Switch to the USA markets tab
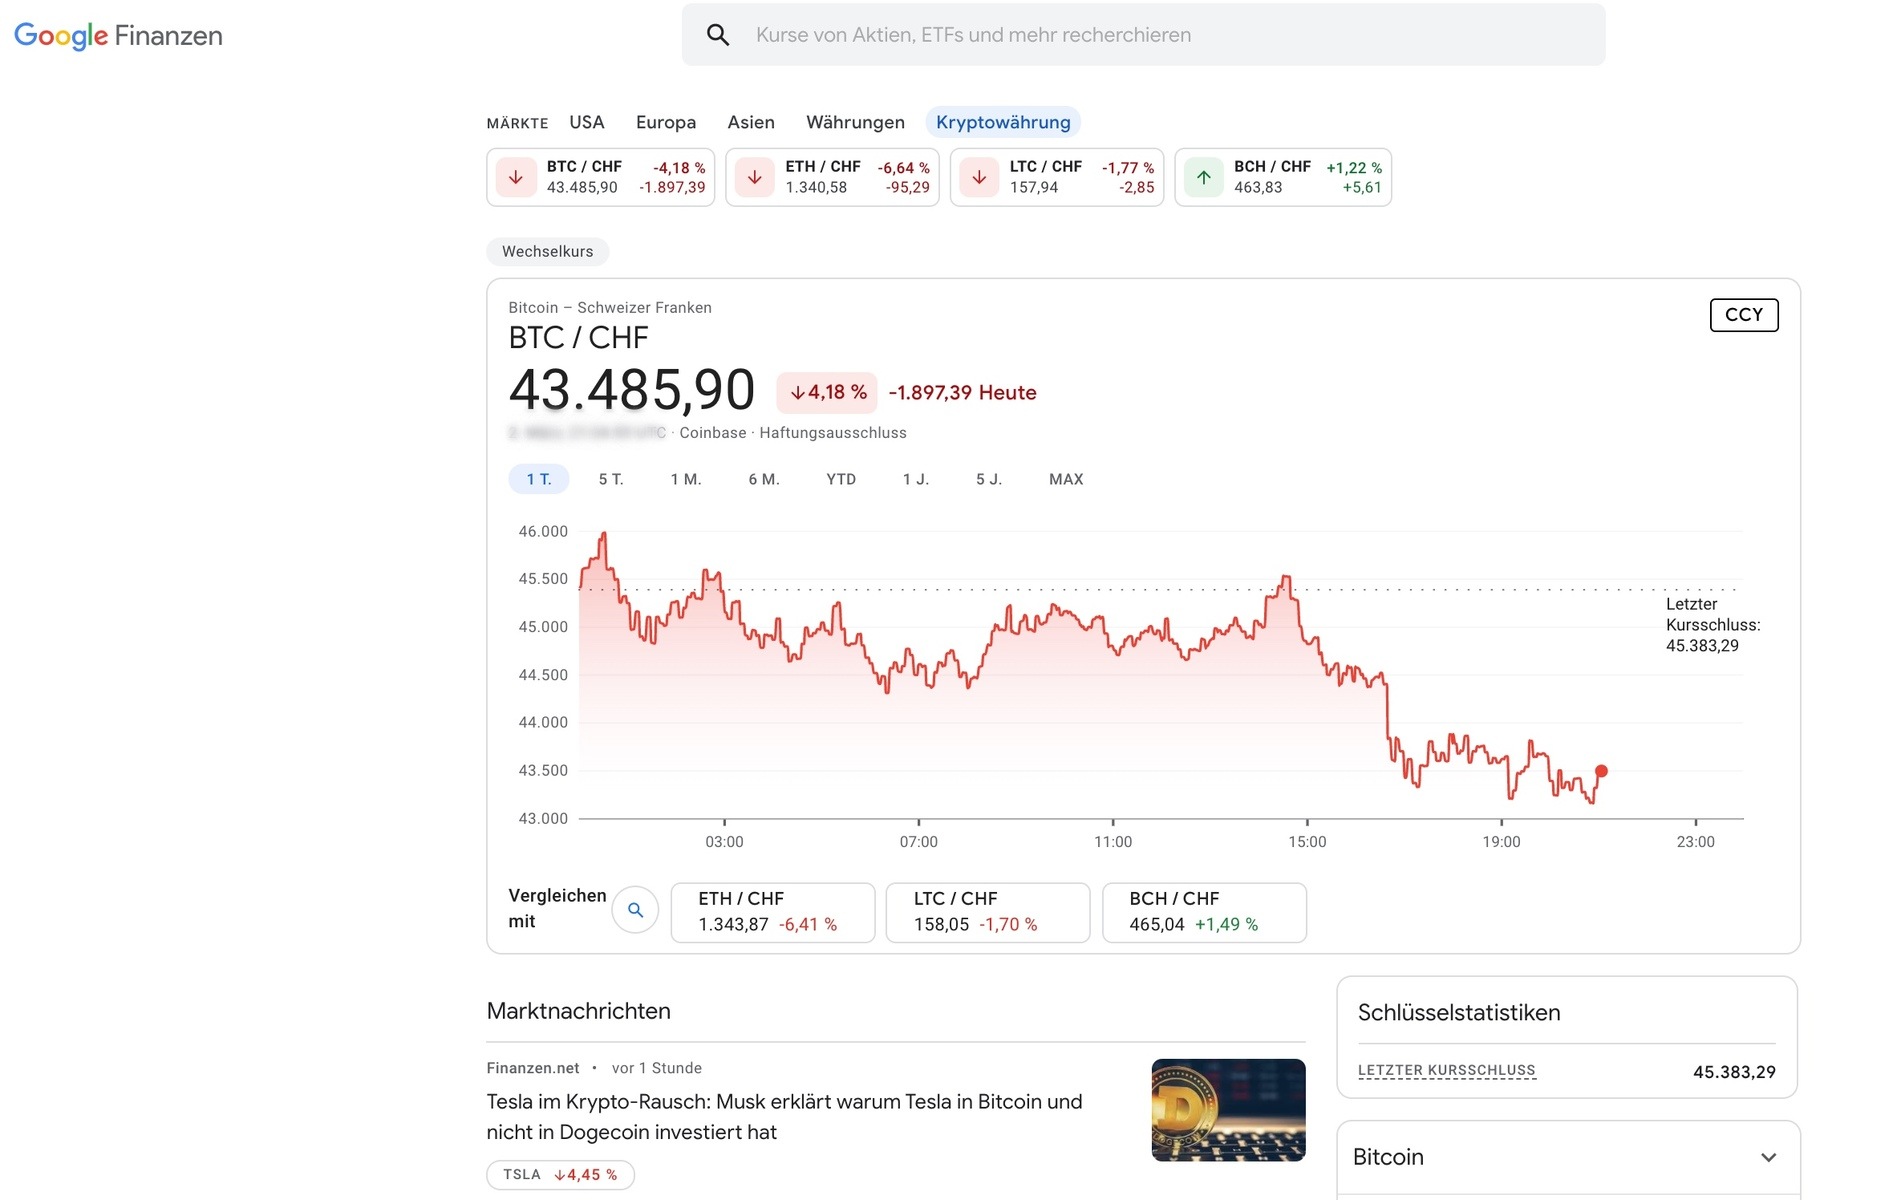Viewport: 1901px width, 1200px height. 587,122
